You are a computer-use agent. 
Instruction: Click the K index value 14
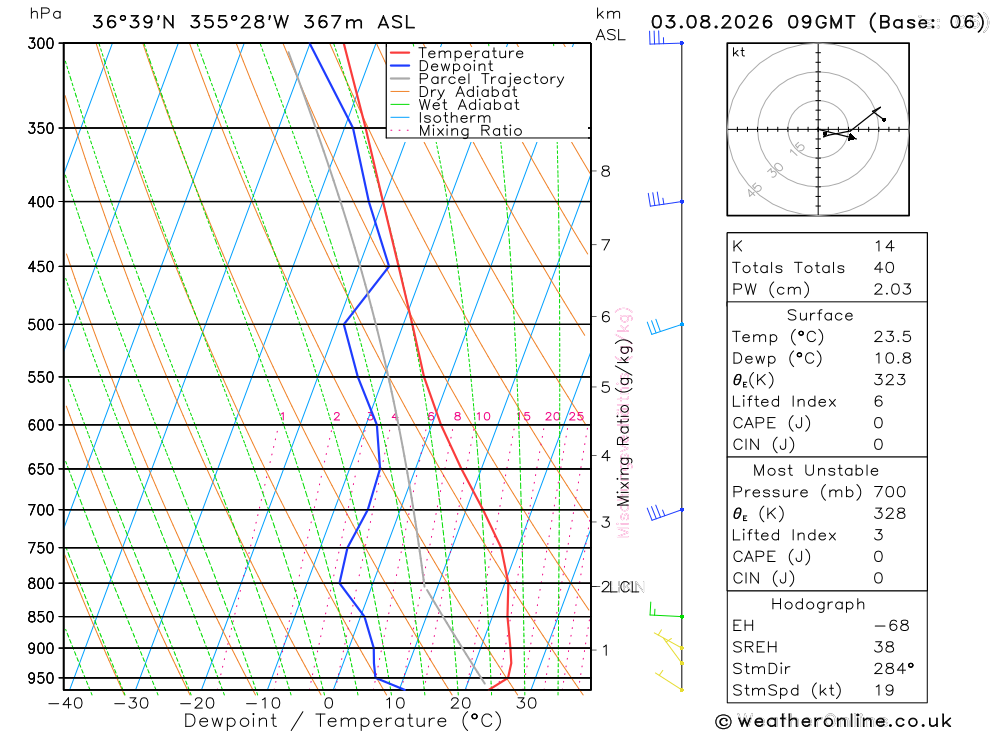pyautogui.click(x=884, y=246)
